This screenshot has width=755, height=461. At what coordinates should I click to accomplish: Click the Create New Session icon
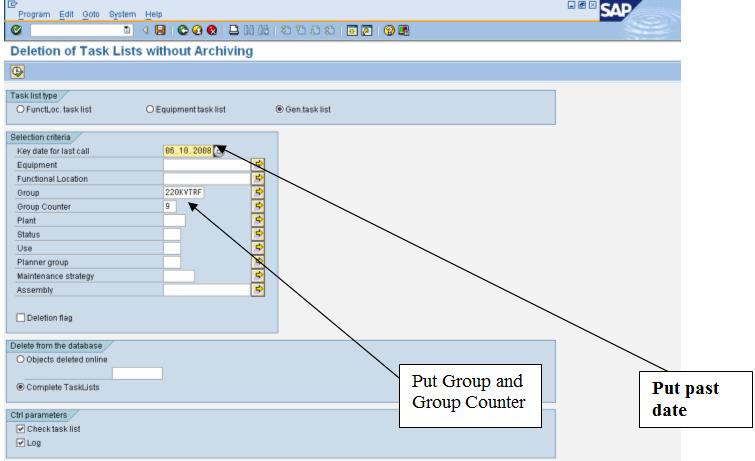tap(352, 30)
